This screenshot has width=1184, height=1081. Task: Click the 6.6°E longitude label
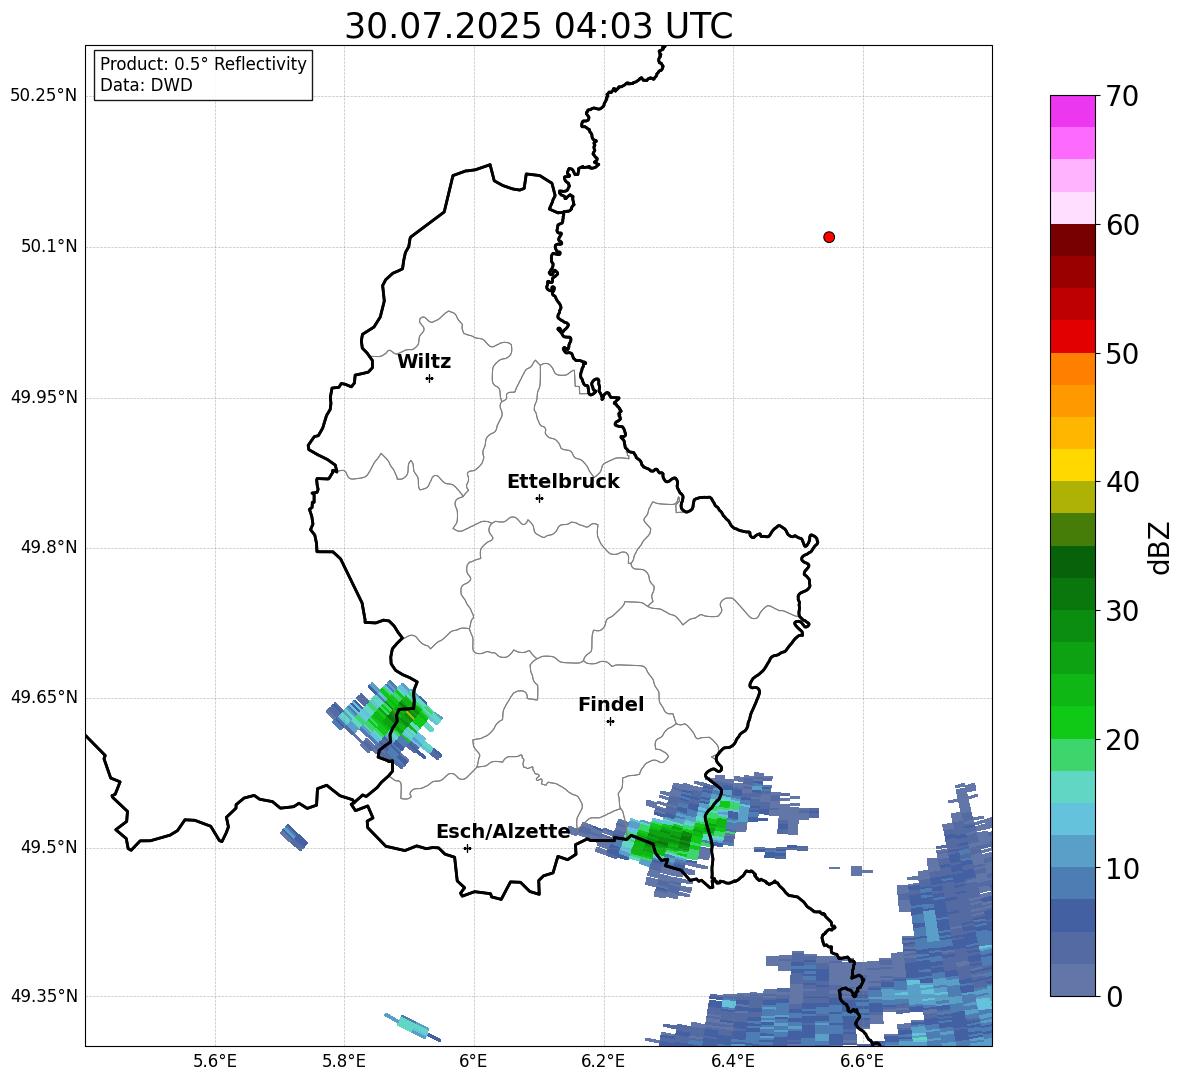tap(862, 1061)
